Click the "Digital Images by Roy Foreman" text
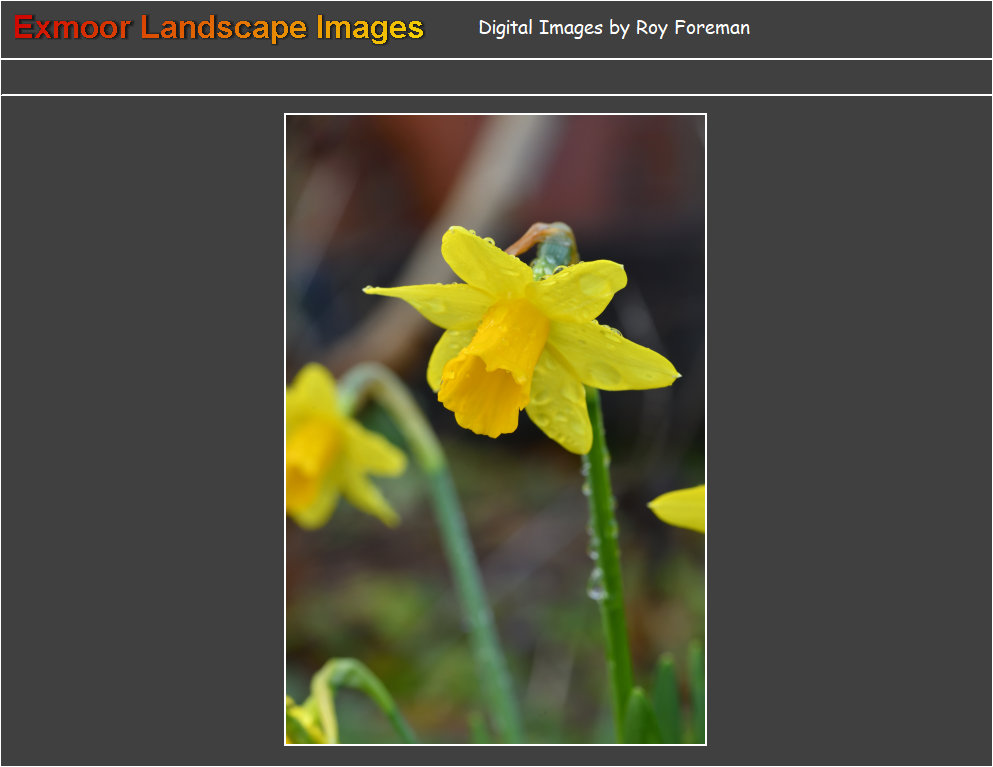Viewport: 993px width, 767px height. tap(613, 28)
